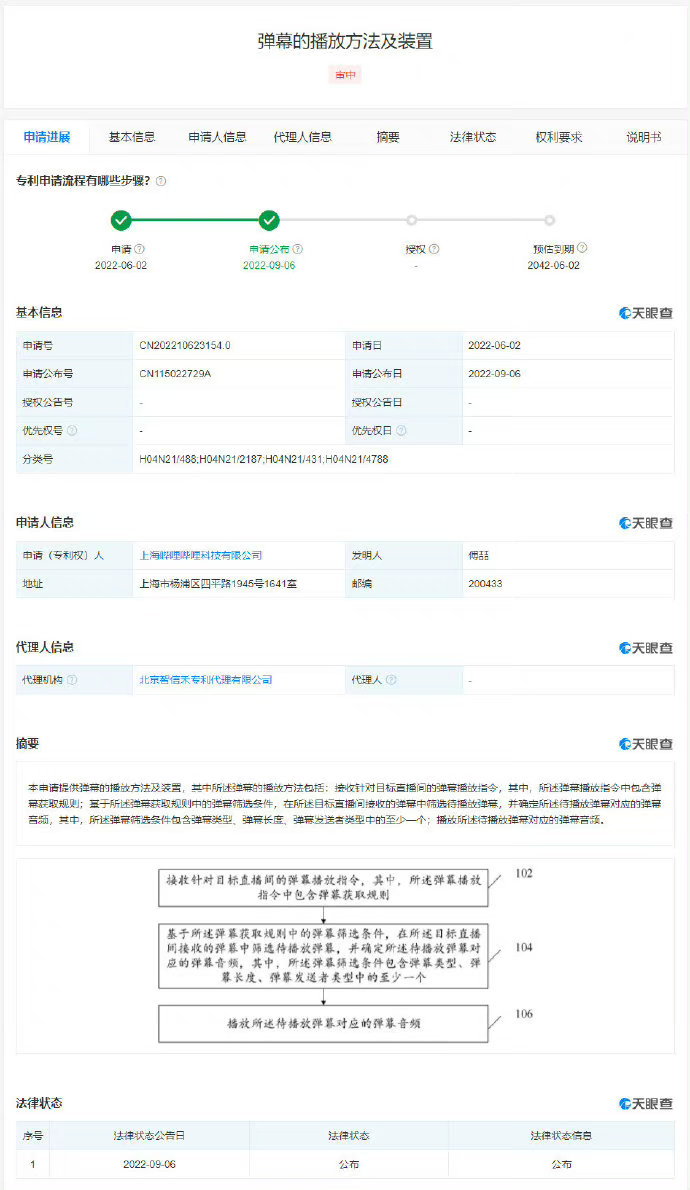Open the 说明书 tab
Viewport: 690px width, 1190px height.
click(644, 137)
